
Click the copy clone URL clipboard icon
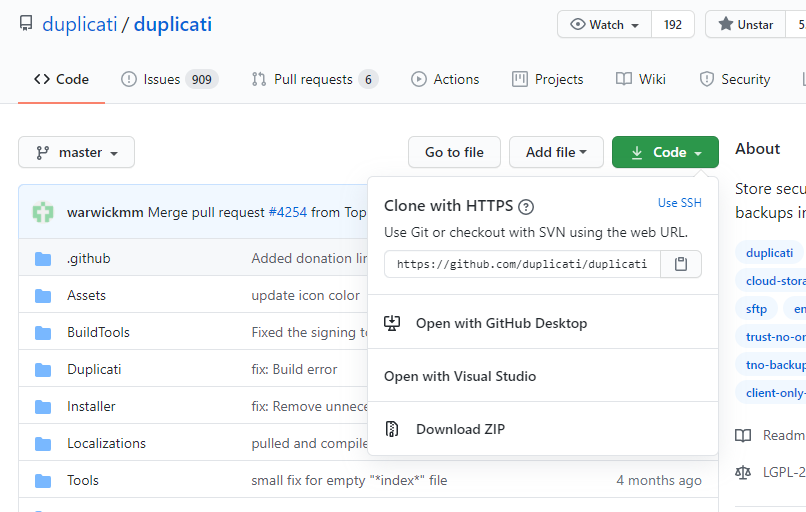pyautogui.click(x=681, y=264)
